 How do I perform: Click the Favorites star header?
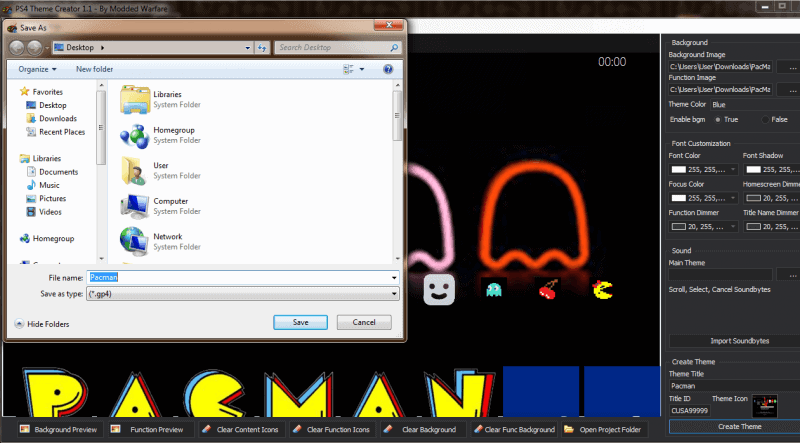(x=41, y=92)
